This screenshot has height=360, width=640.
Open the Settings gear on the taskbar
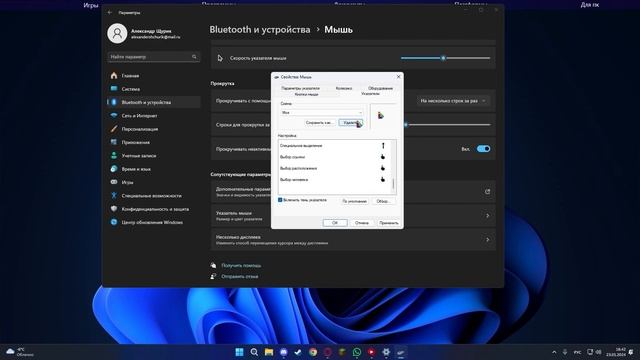coord(386,352)
